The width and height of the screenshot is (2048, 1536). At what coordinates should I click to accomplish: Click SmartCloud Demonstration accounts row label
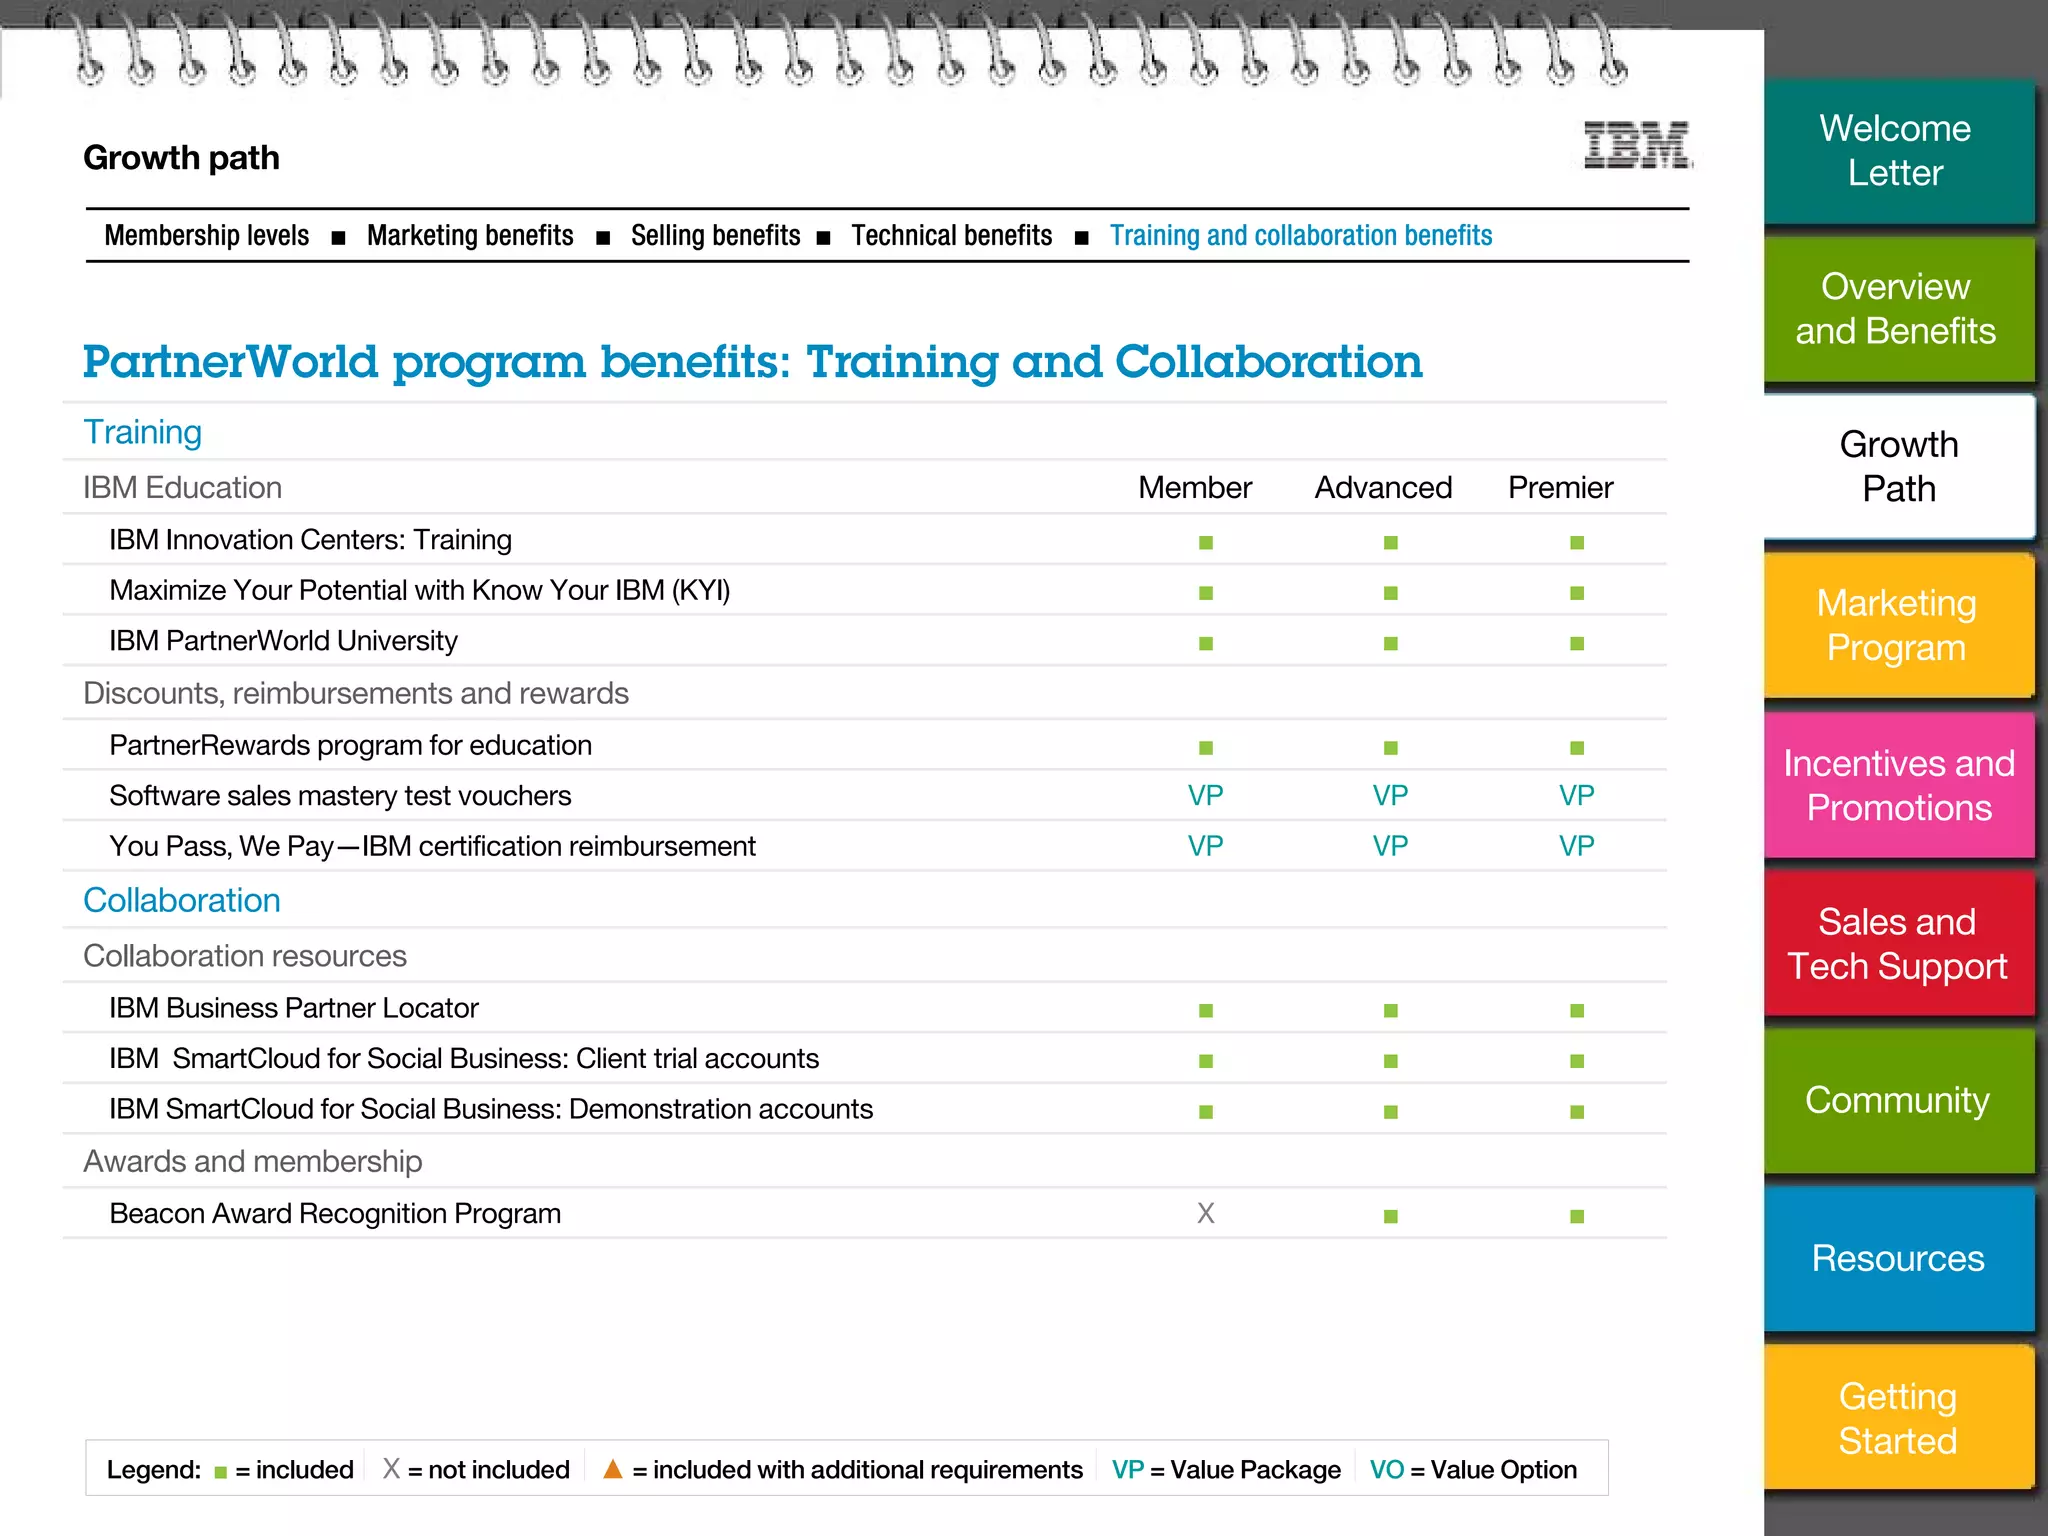pos(491,1109)
